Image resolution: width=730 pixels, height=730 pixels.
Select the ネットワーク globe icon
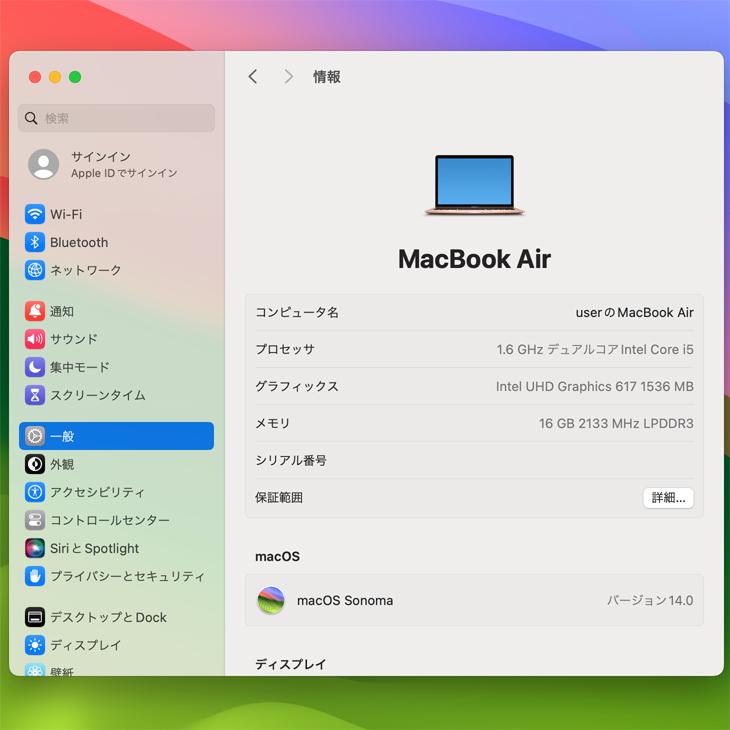35,270
